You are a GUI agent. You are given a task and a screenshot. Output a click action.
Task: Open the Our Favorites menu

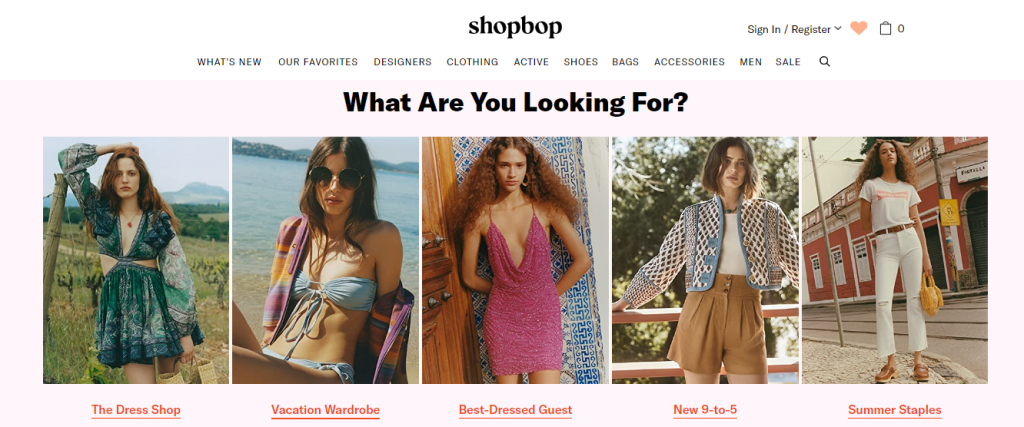pos(318,62)
